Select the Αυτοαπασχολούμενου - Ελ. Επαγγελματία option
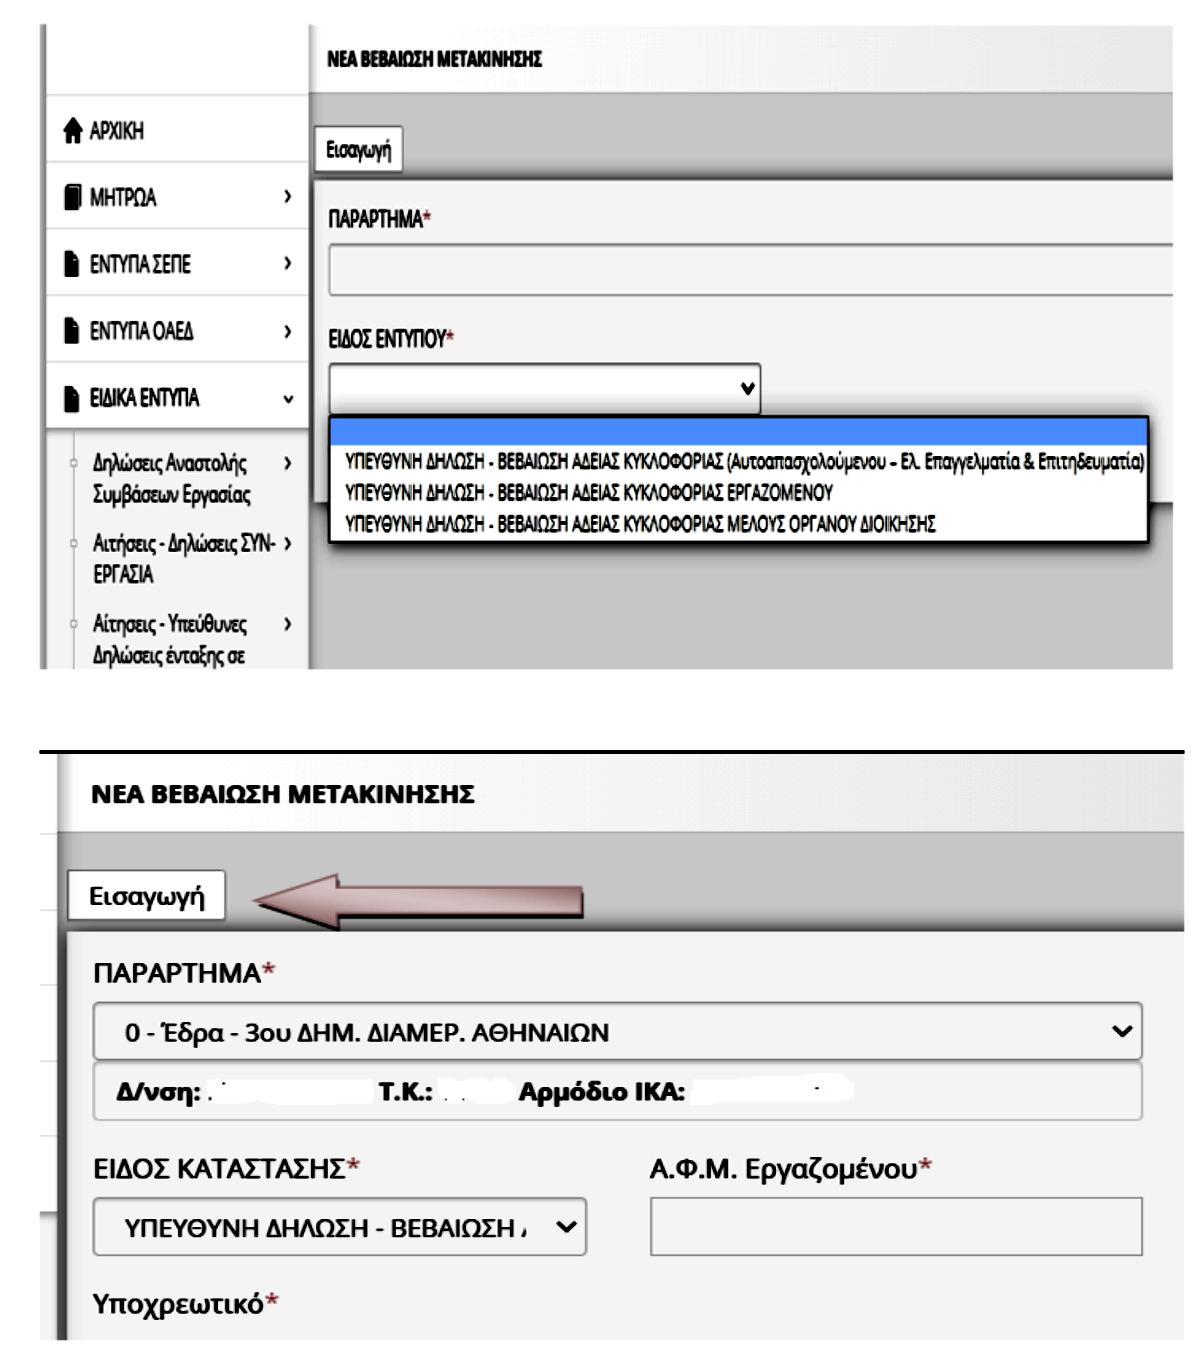This screenshot has width=1200, height=1364. pyautogui.click(x=743, y=462)
